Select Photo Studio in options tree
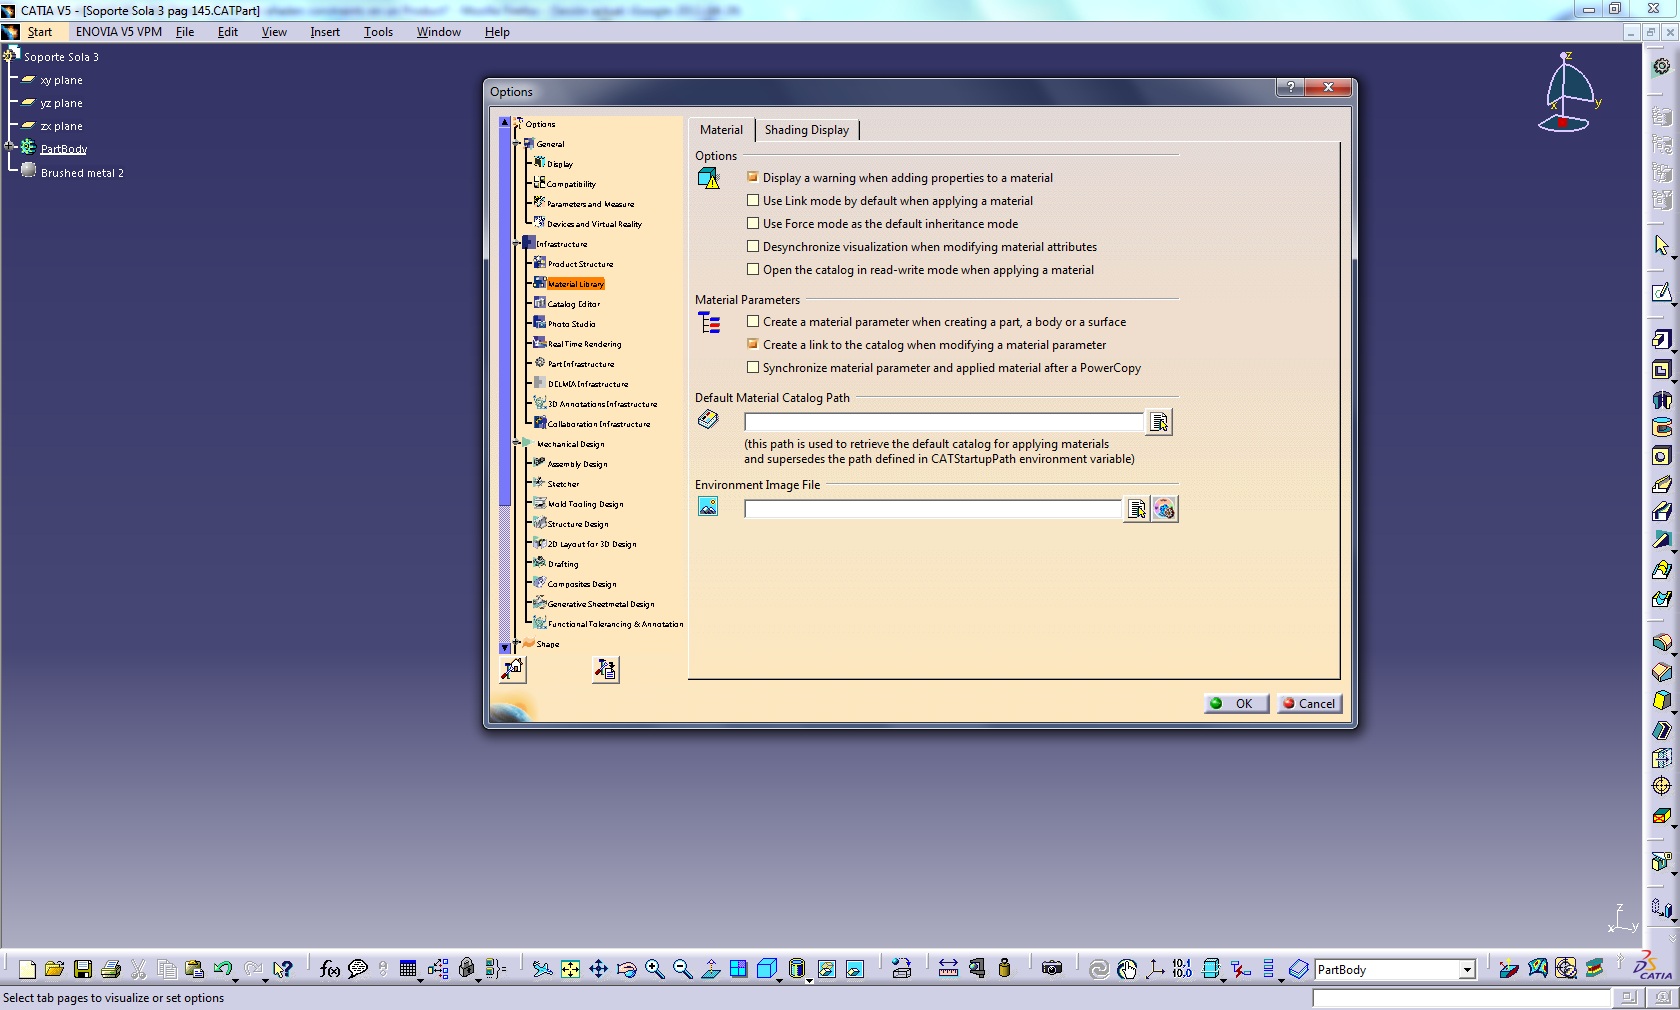Image resolution: width=1680 pixels, height=1010 pixels. (571, 323)
